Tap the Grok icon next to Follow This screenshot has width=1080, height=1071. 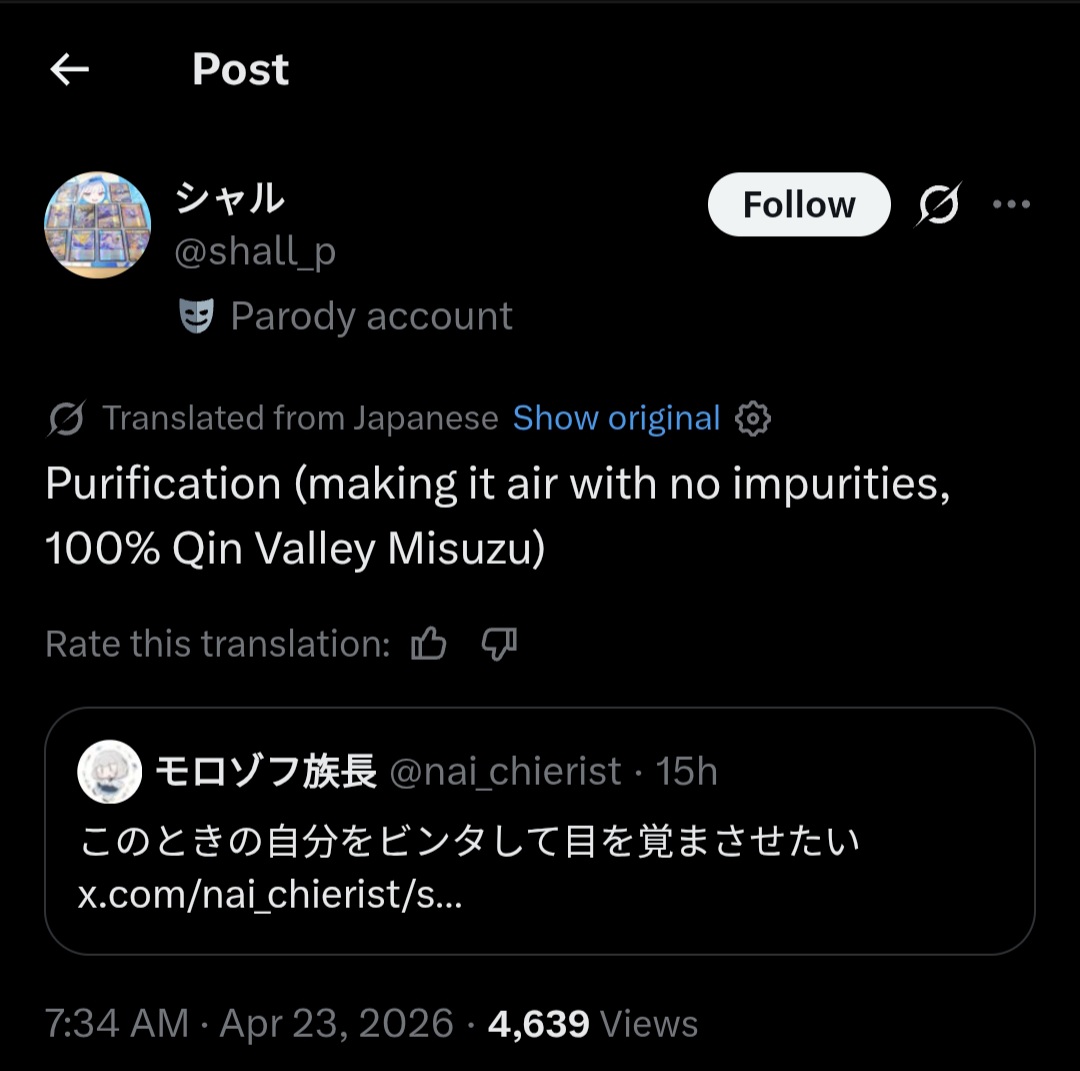pyautogui.click(x=939, y=205)
